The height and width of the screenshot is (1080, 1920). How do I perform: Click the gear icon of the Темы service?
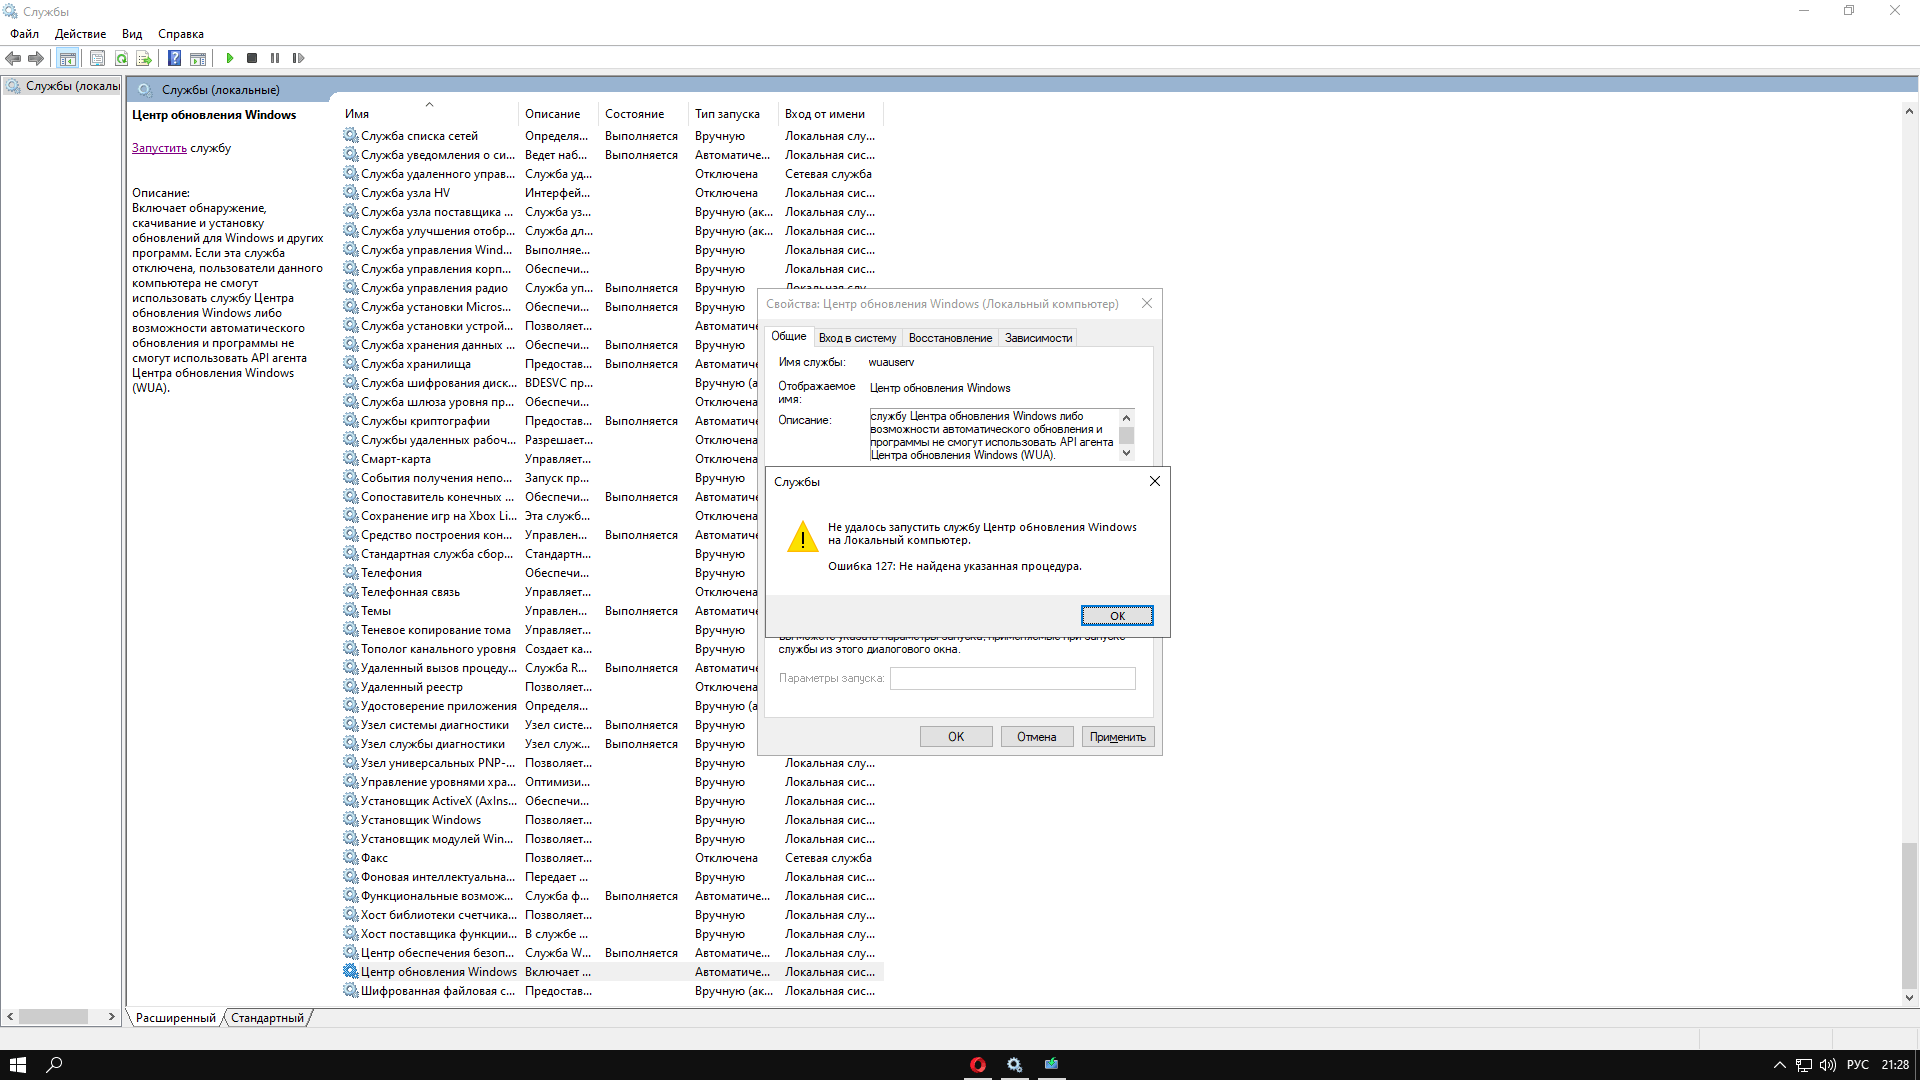click(x=350, y=610)
